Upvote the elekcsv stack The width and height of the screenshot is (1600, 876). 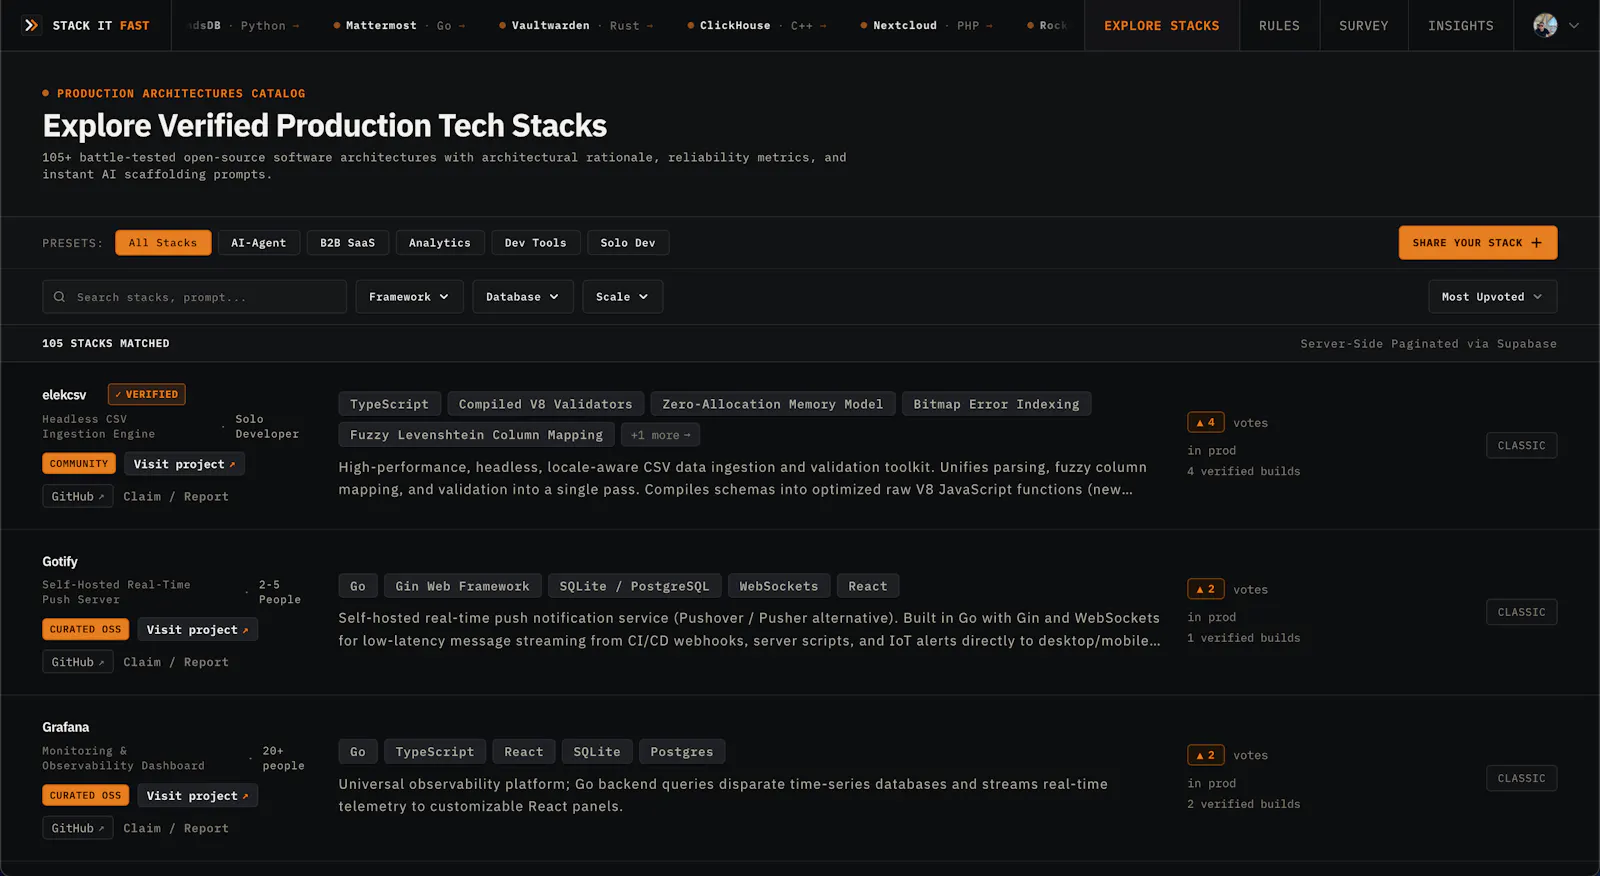1205,422
